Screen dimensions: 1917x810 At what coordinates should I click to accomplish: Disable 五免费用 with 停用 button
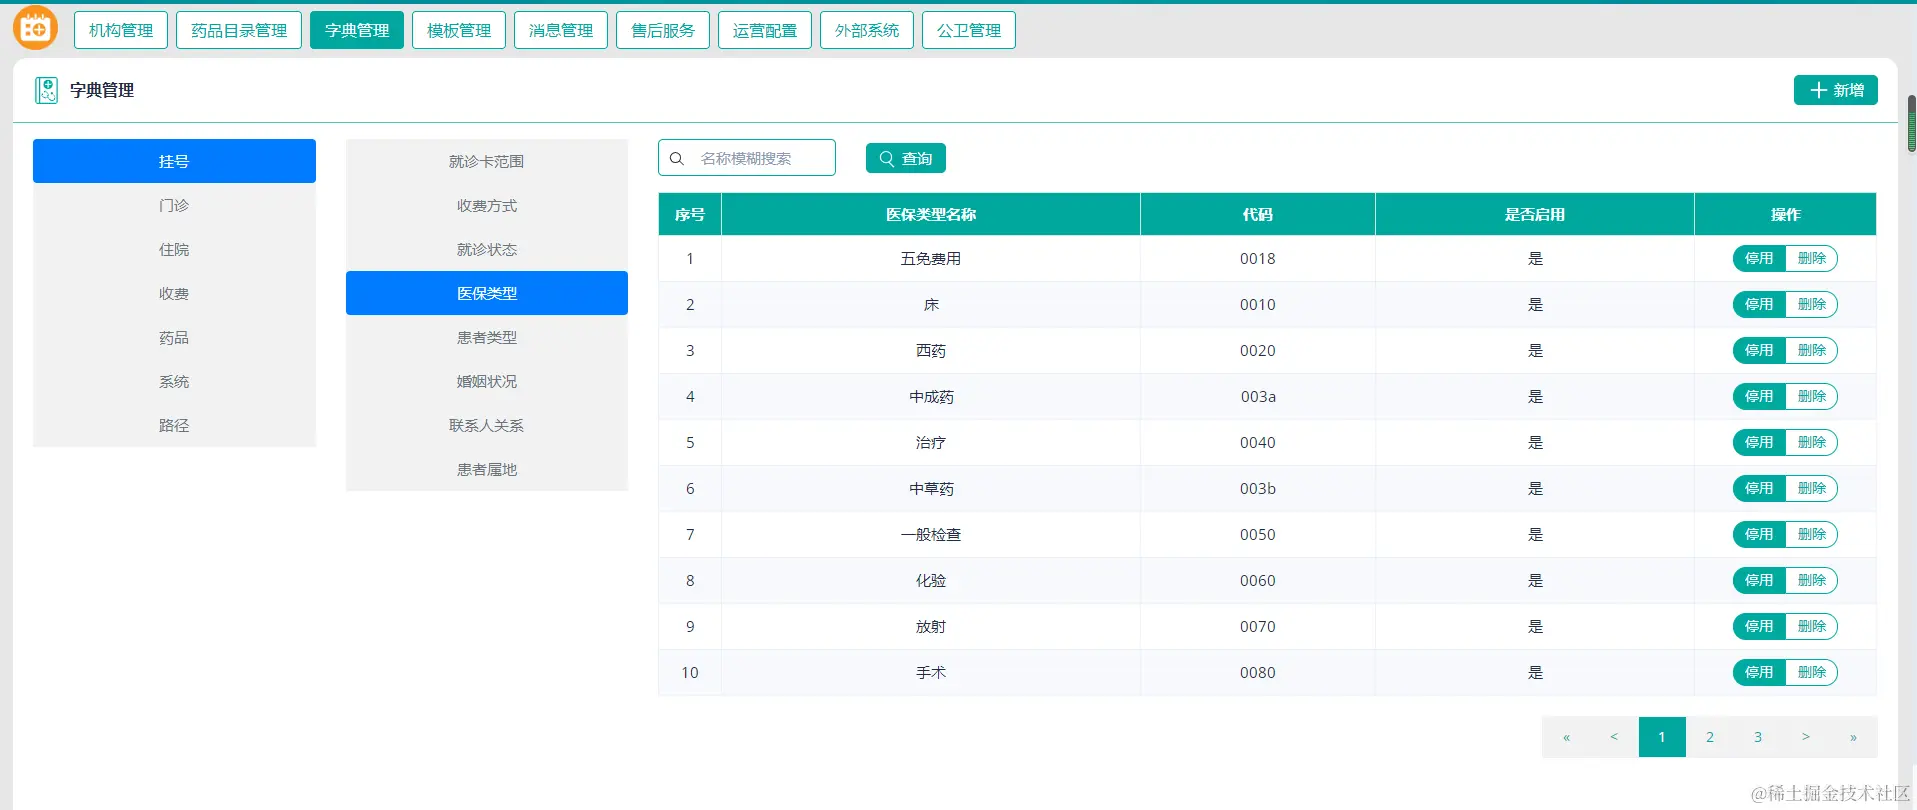[x=1759, y=258]
